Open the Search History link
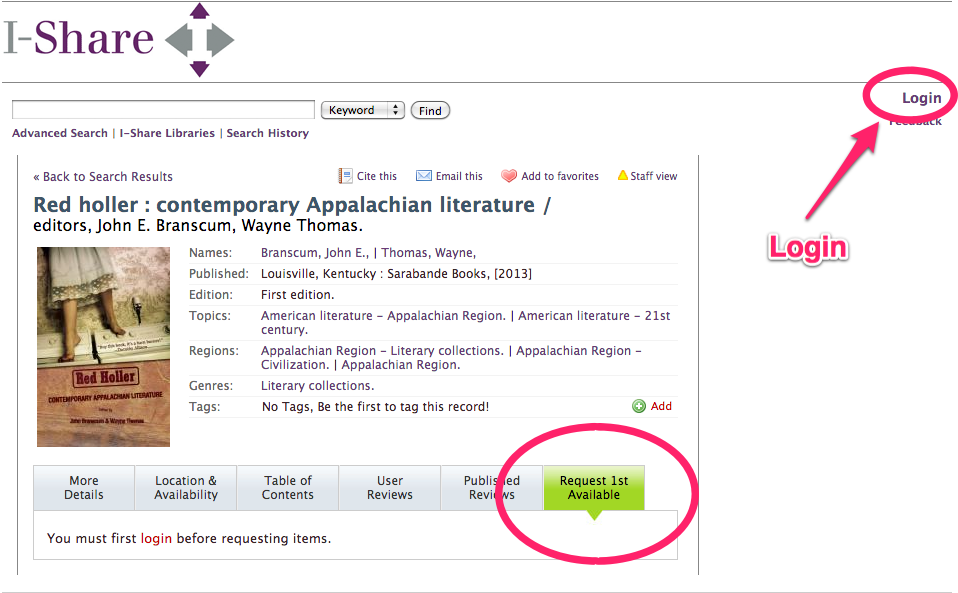Screen dimensions: 958x593 [x=267, y=133]
